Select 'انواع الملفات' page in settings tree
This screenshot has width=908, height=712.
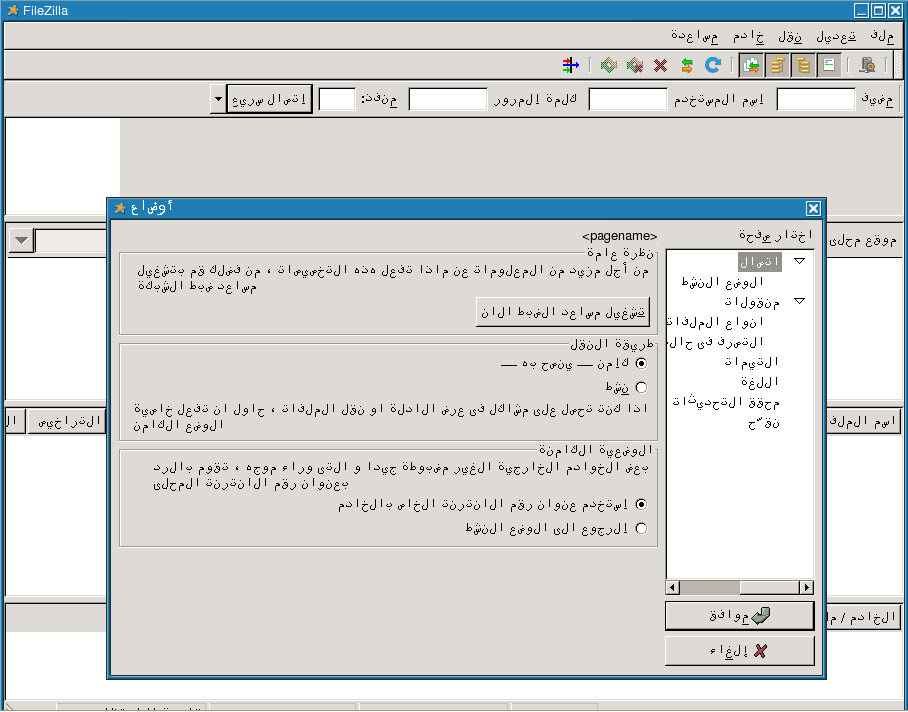[715, 322]
